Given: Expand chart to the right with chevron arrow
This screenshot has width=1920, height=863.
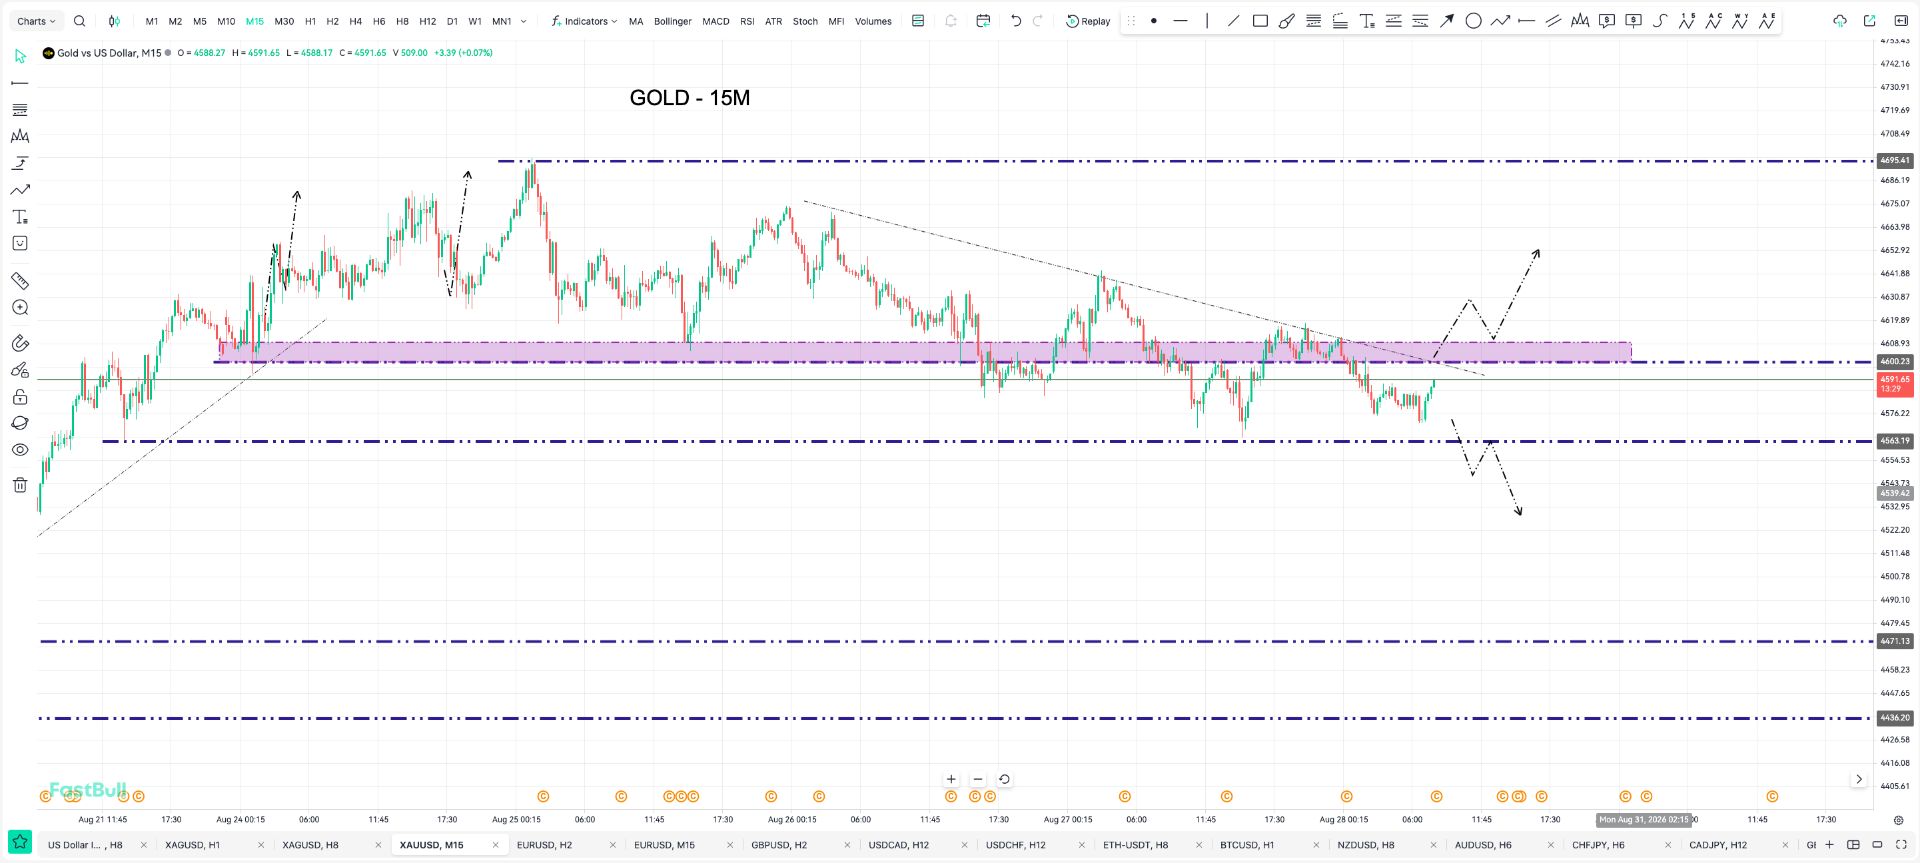Looking at the screenshot, I should click(1859, 779).
